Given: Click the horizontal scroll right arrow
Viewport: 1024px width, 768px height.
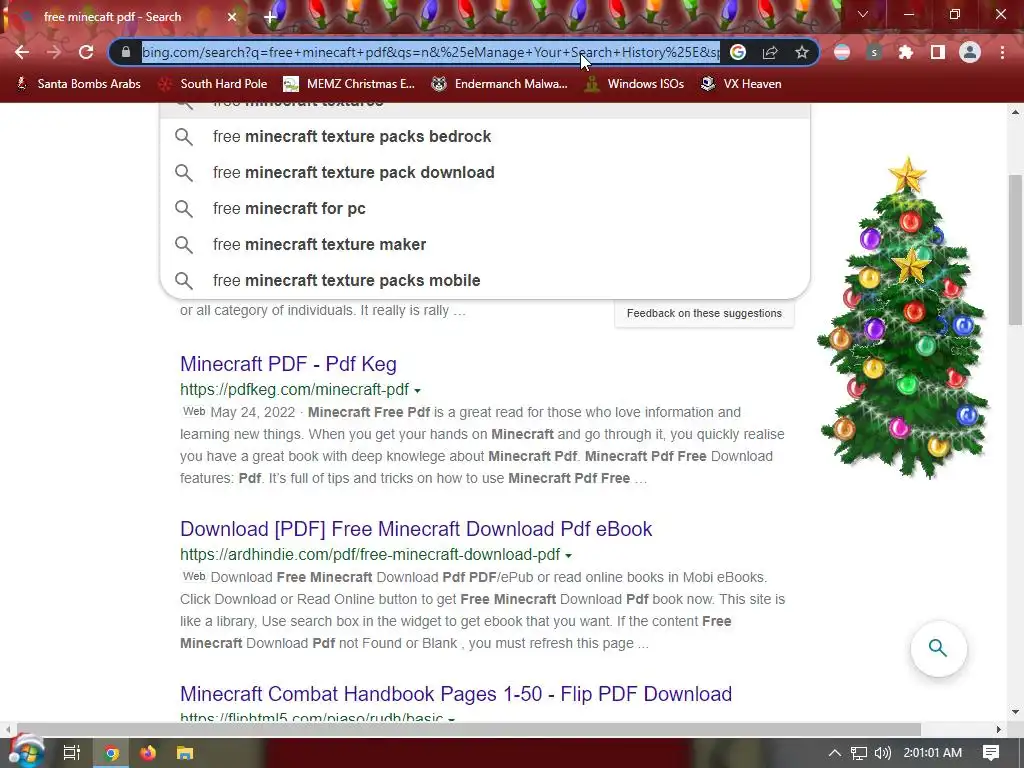Looking at the screenshot, I should [999, 729].
